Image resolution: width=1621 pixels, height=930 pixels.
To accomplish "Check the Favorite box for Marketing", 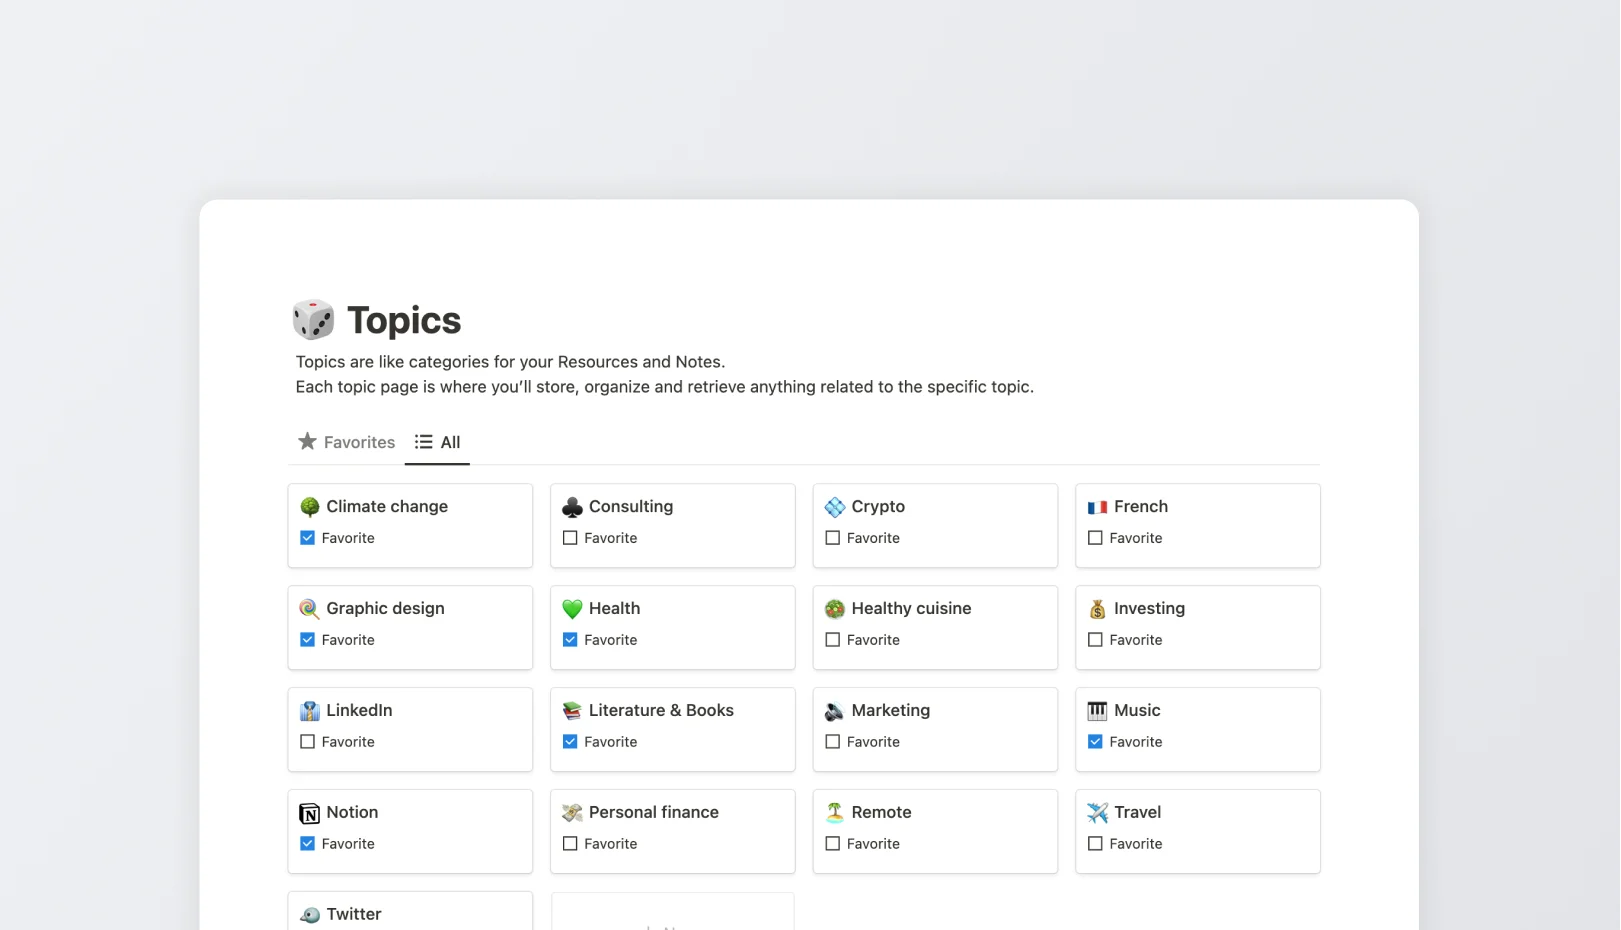I will point(833,741).
